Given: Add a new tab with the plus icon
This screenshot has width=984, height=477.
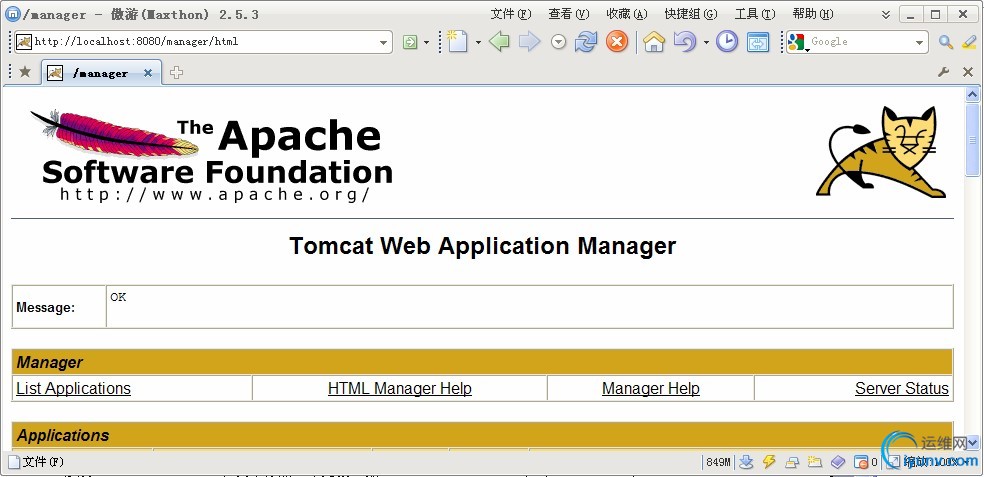Looking at the screenshot, I should [176, 73].
